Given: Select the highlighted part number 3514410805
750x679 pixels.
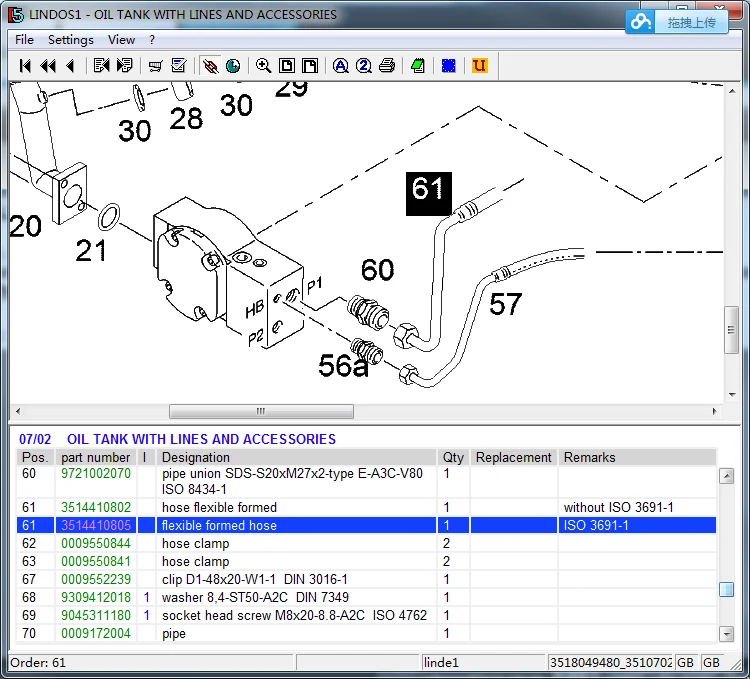Looking at the screenshot, I should pos(96,526).
